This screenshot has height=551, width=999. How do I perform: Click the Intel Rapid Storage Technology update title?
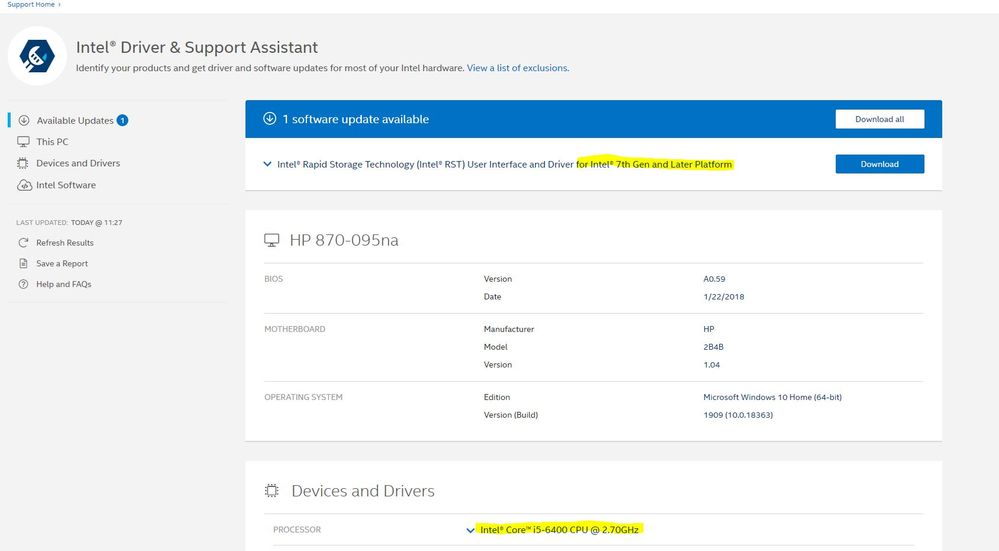[505, 164]
